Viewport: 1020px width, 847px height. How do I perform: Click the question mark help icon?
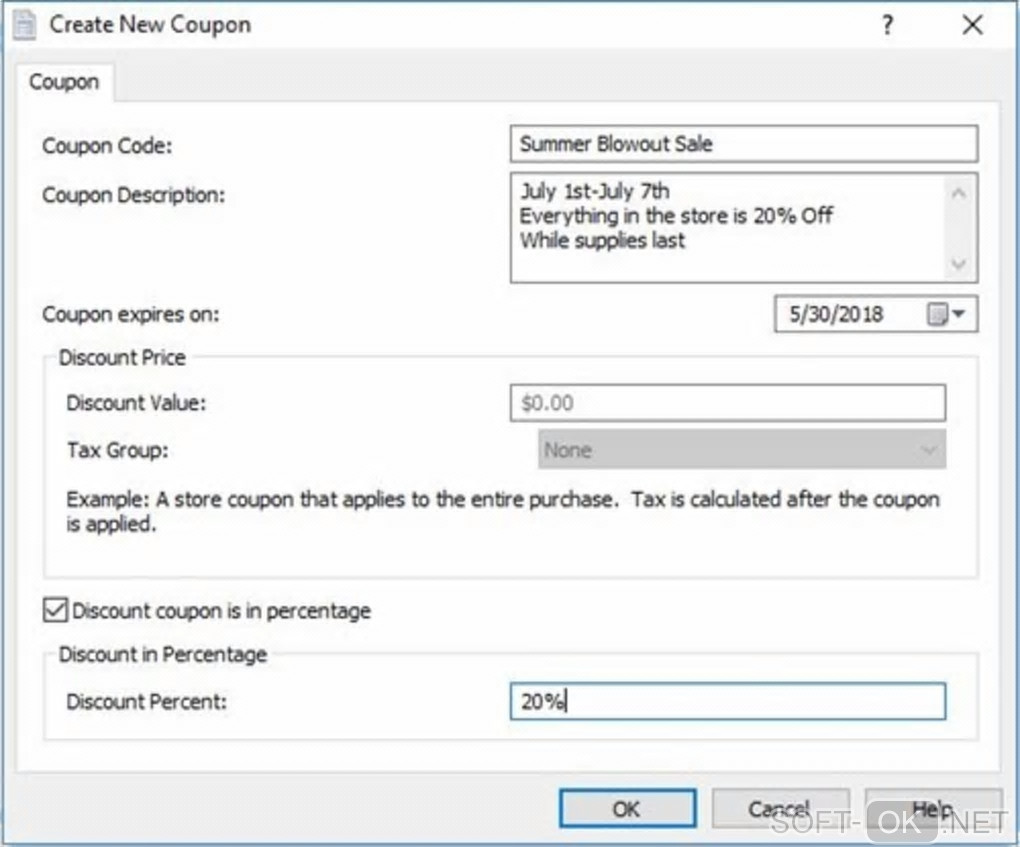click(887, 26)
